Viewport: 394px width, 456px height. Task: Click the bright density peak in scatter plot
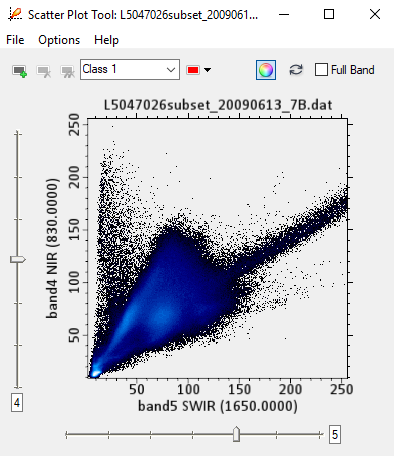coord(95,373)
